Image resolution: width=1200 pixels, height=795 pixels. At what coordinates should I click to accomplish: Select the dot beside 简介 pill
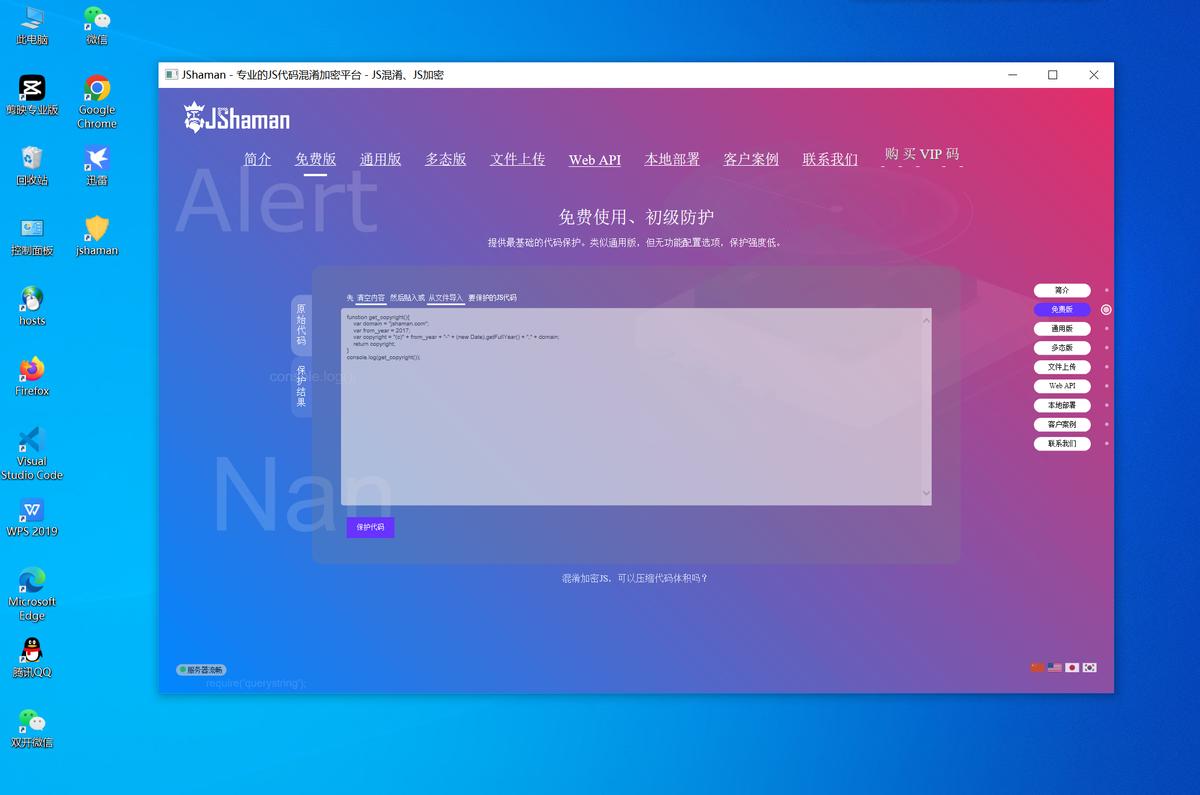point(1106,290)
